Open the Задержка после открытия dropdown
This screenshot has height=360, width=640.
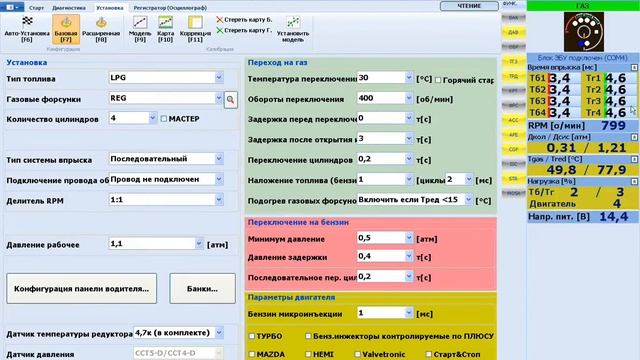point(409,139)
